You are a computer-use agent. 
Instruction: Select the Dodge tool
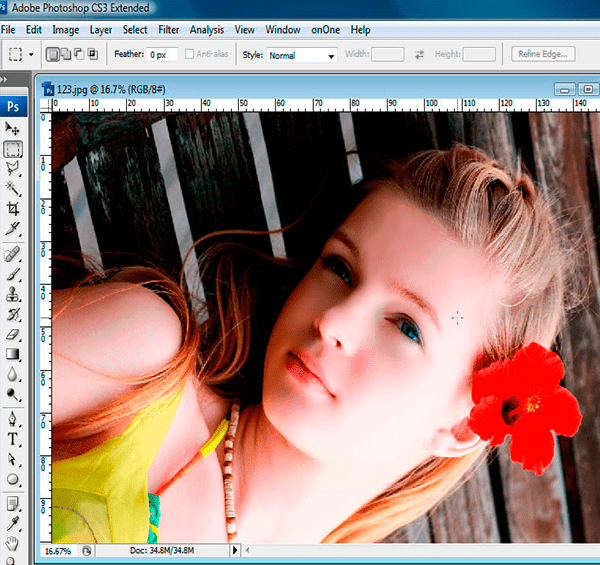(12, 394)
